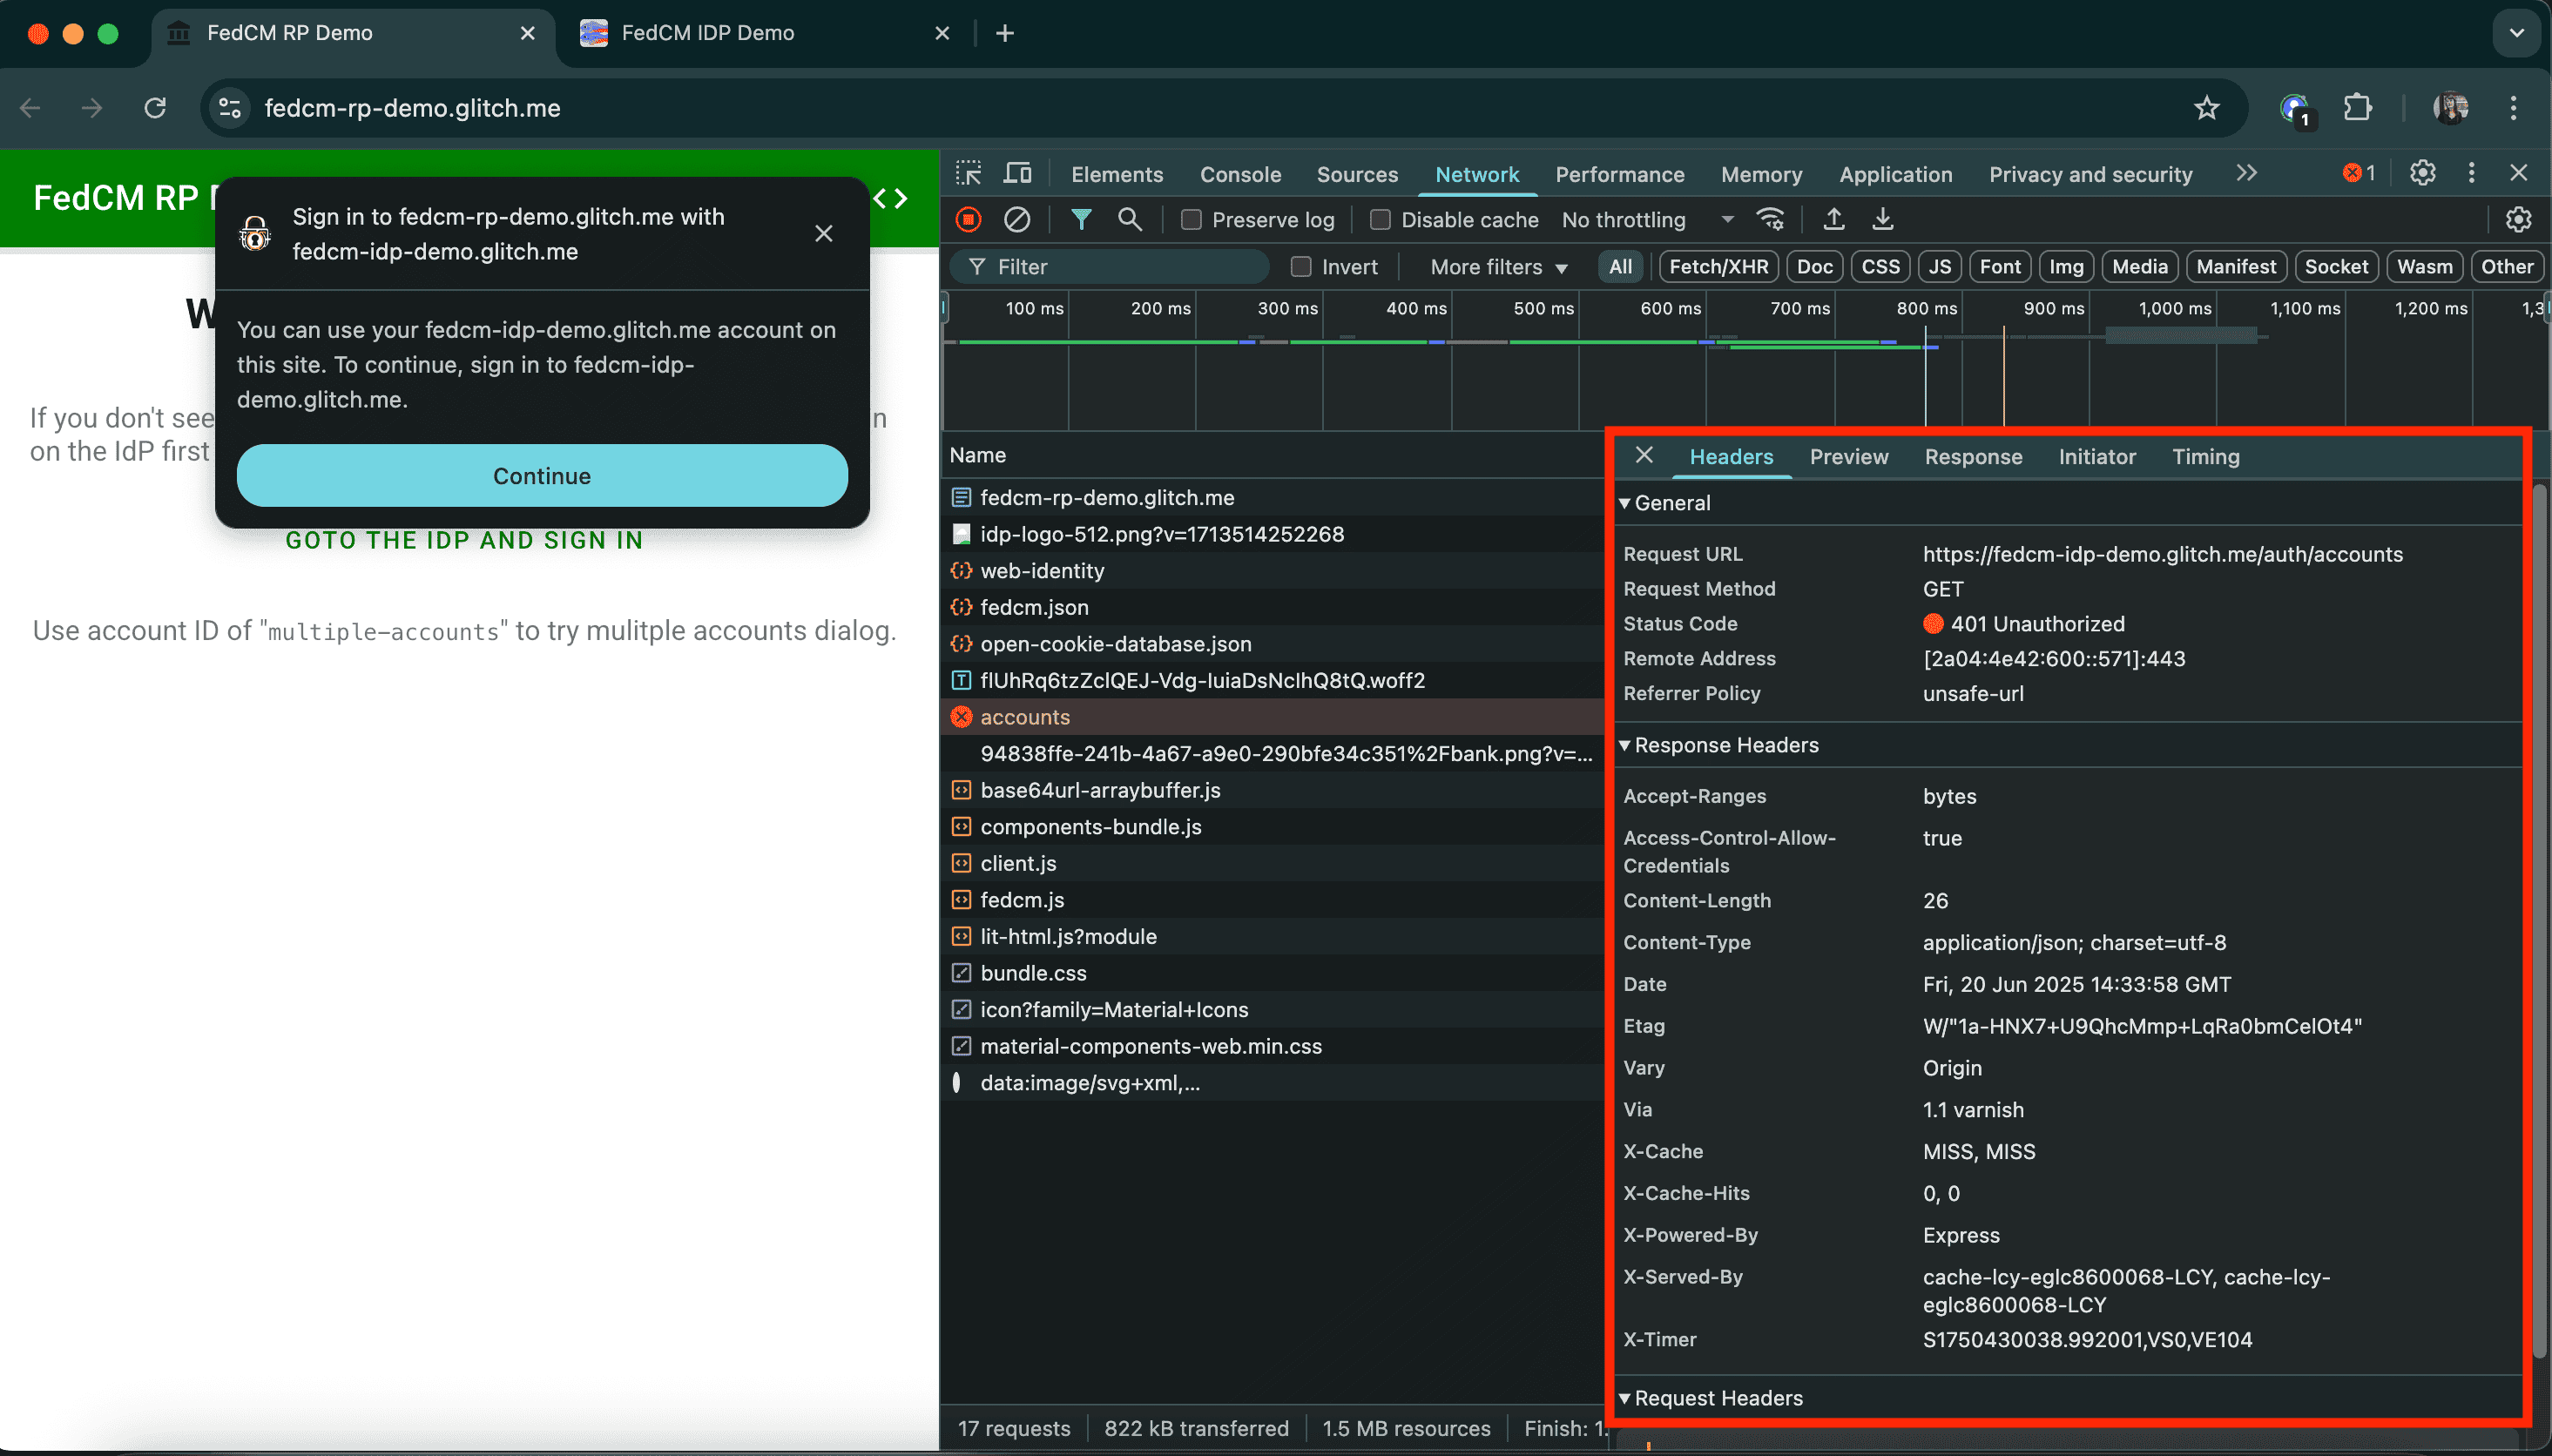2552x1456 pixels.
Task: Open Network panel settings gear
Action: pos(2518,220)
